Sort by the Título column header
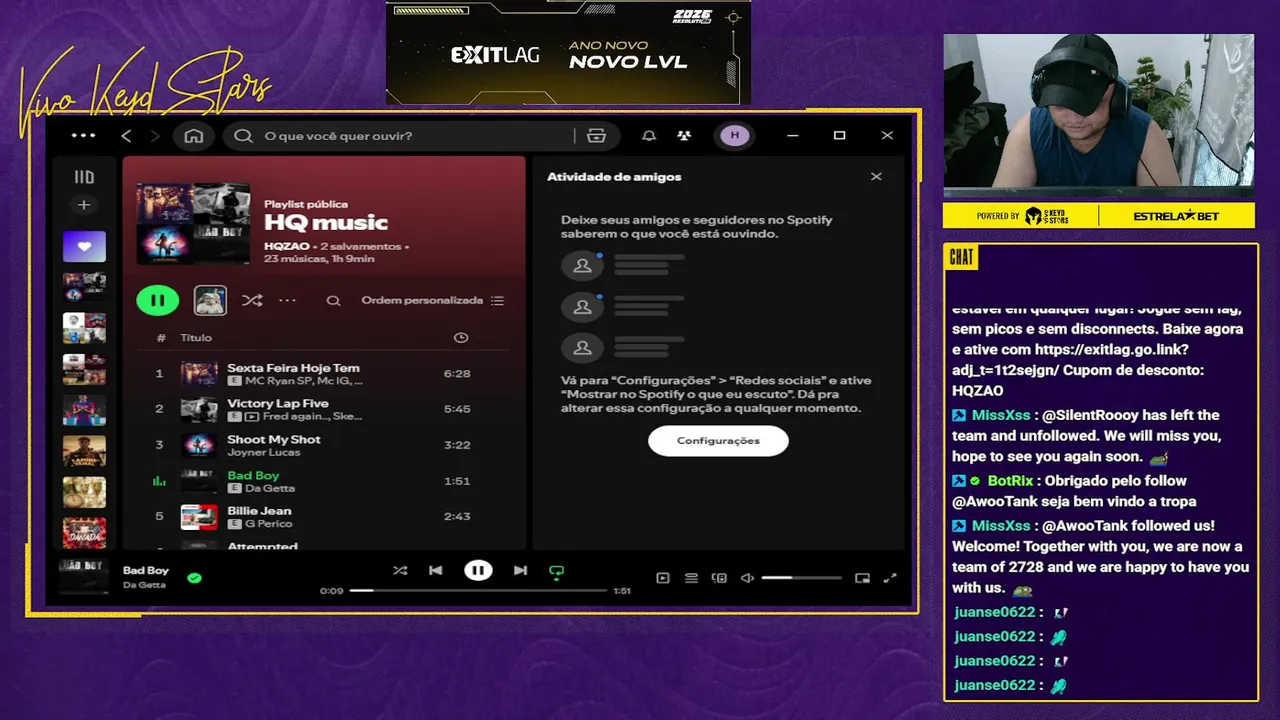The image size is (1280, 720). pyautogui.click(x=196, y=338)
